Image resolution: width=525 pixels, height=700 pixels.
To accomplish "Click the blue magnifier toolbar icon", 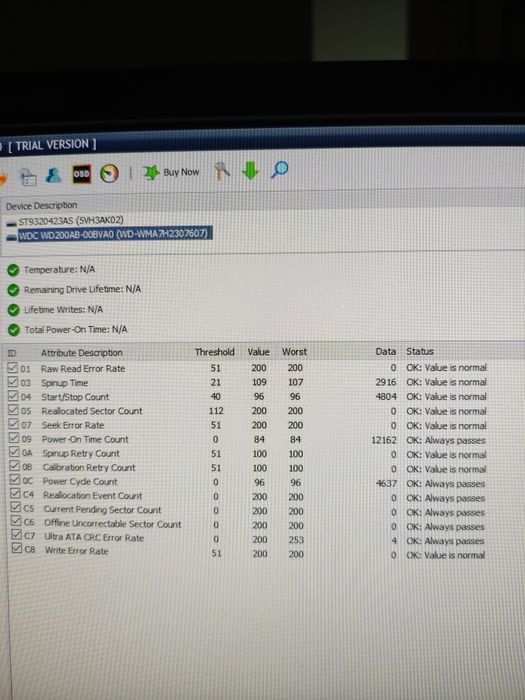I will coord(279,170).
